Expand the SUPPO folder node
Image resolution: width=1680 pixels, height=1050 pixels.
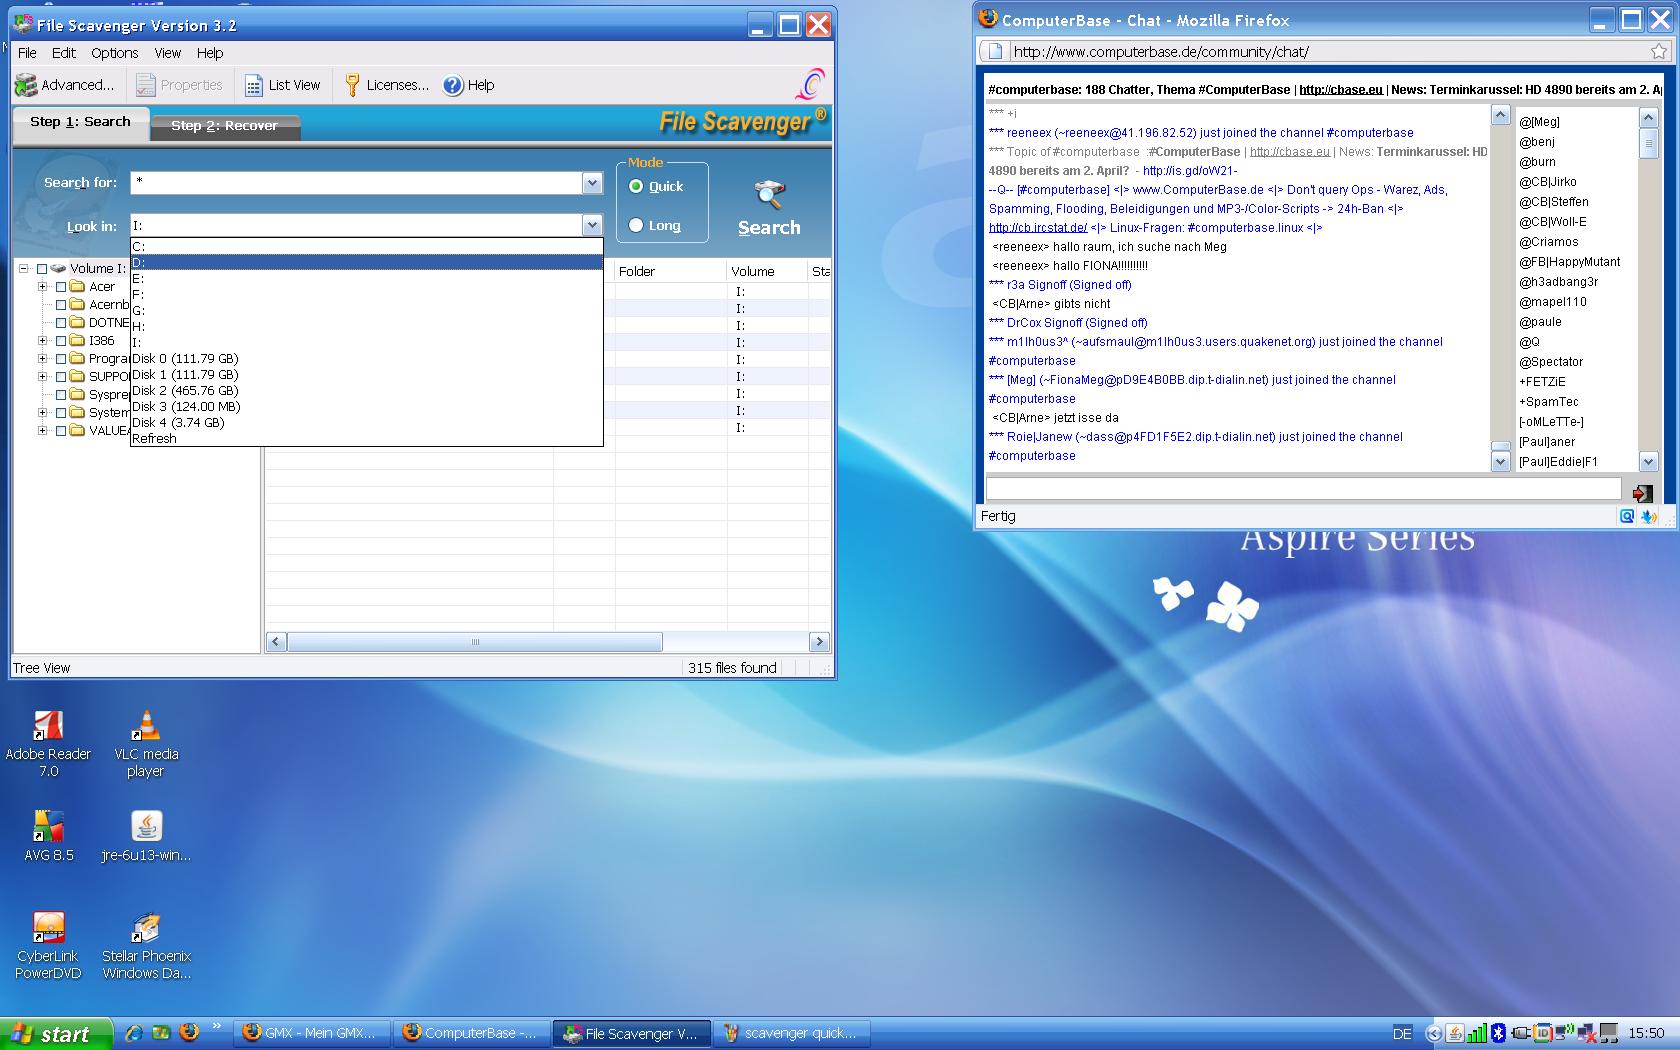[43, 377]
